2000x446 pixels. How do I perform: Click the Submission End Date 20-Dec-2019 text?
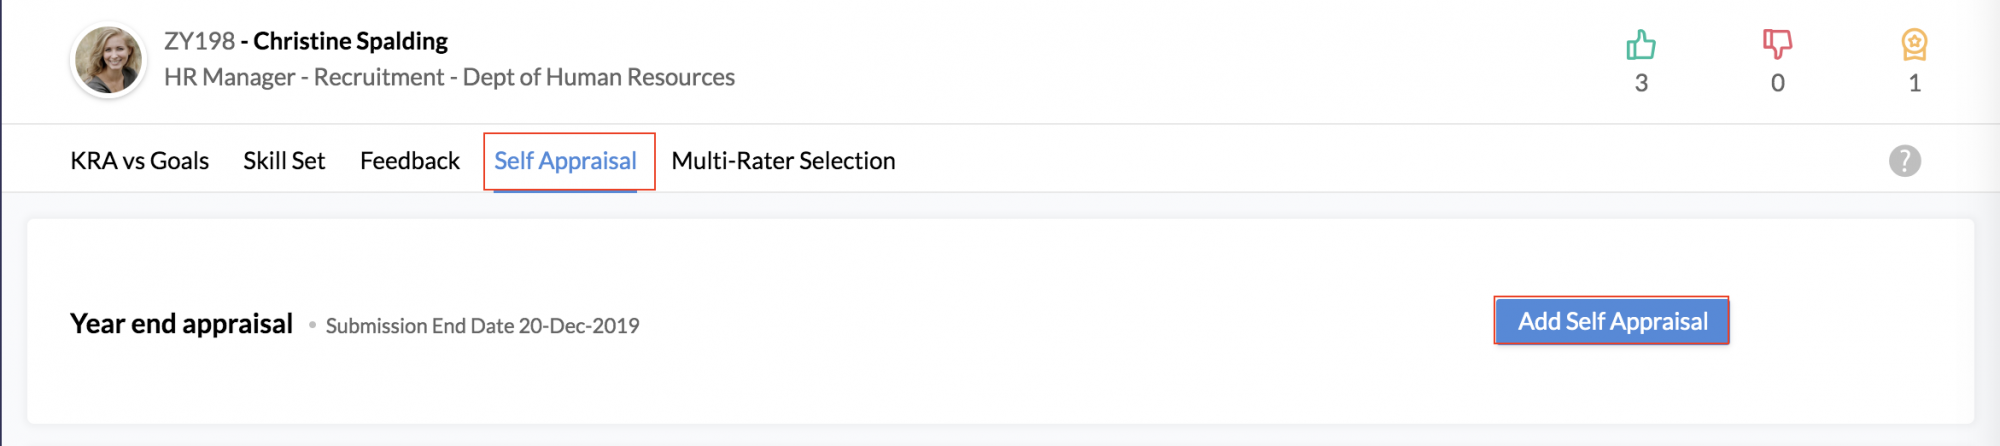(482, 326)
